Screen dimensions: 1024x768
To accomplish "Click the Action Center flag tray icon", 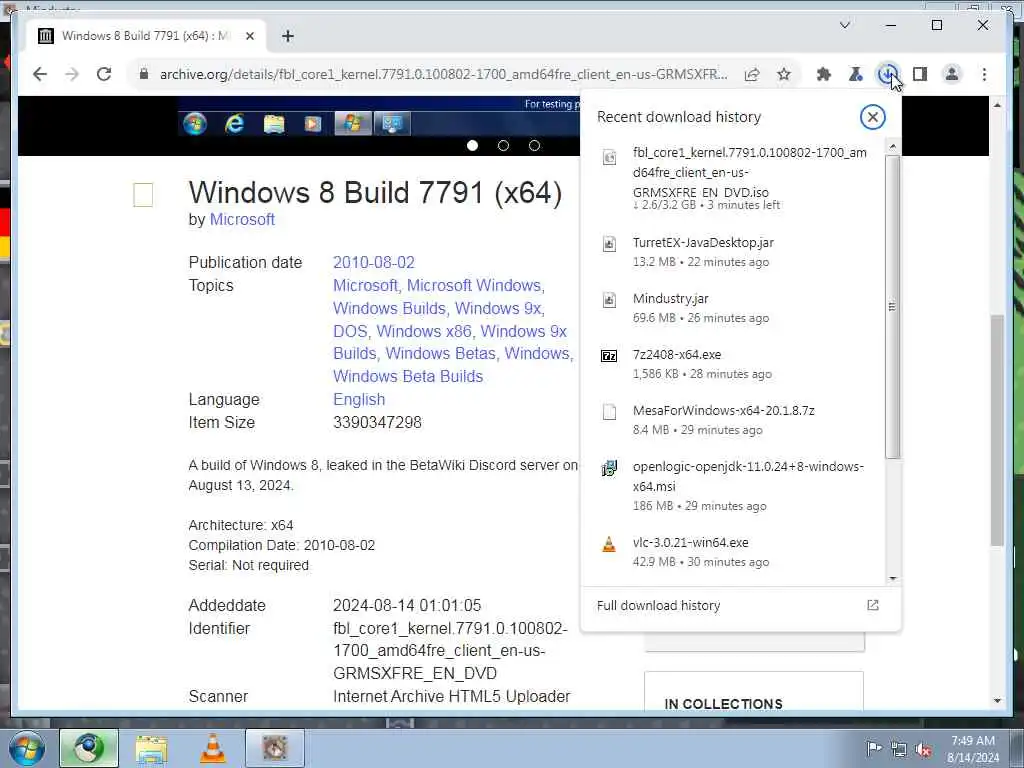I will click(873, 749).
